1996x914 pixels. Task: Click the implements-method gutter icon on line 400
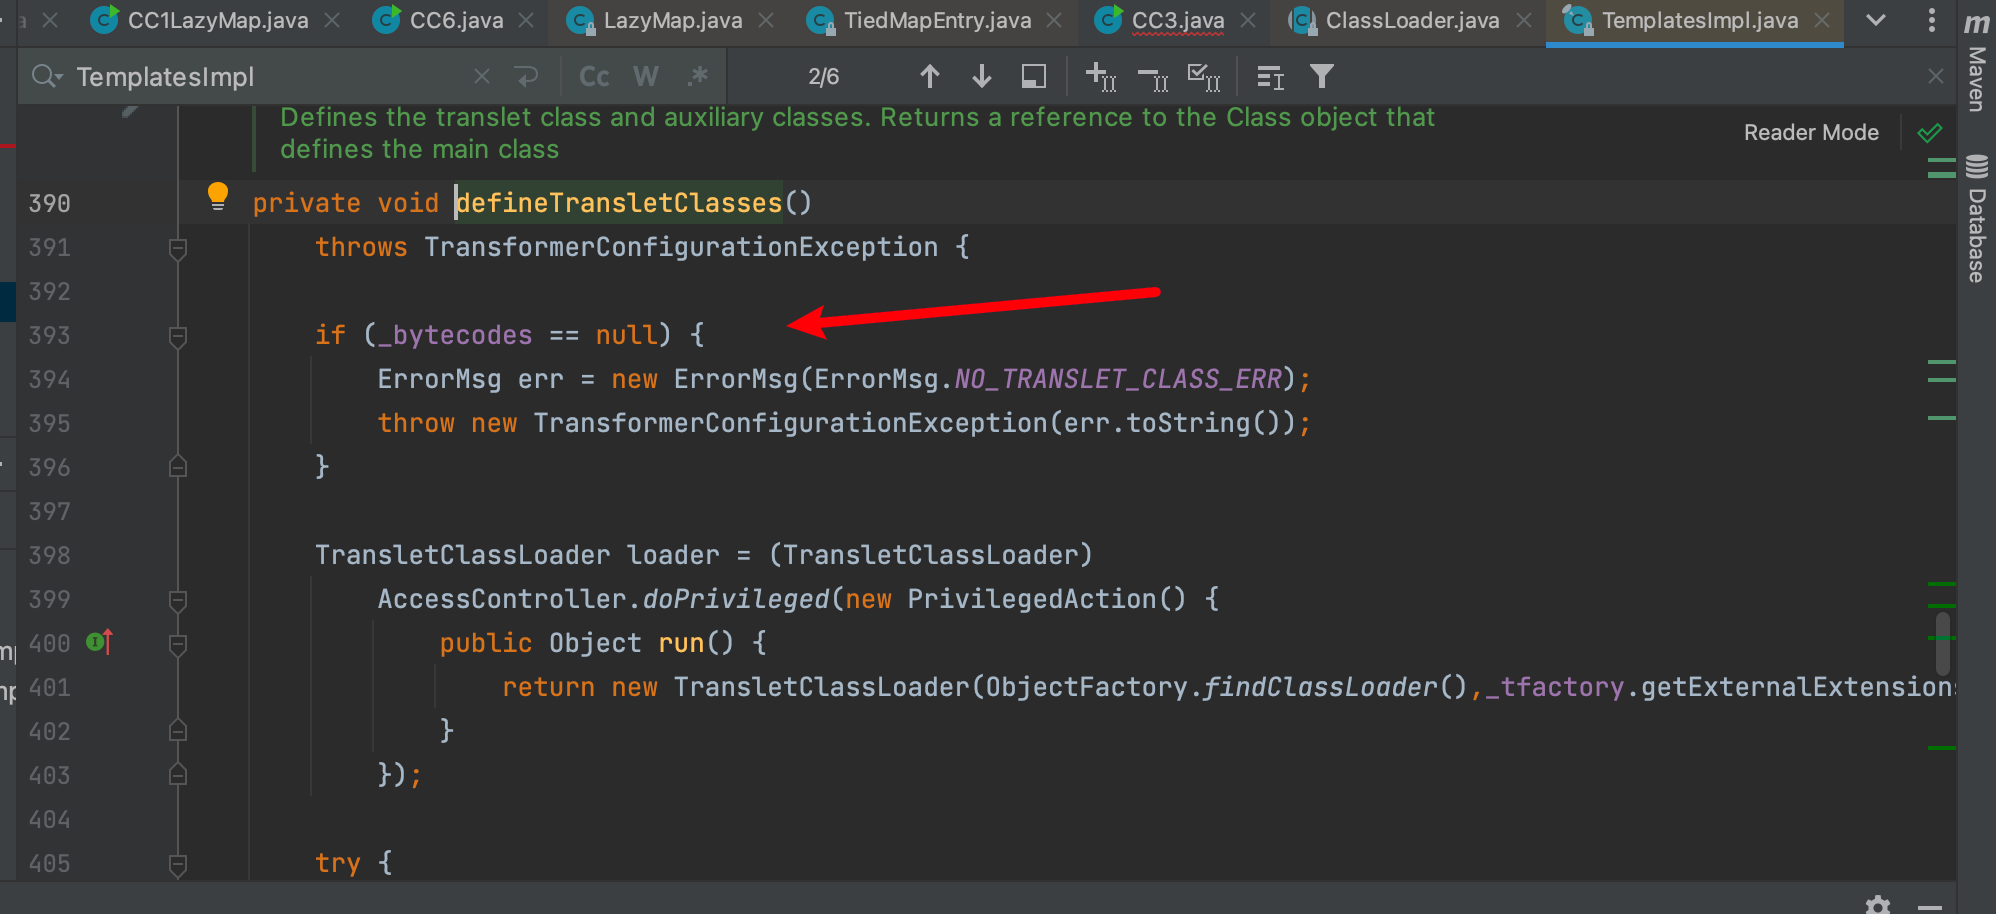(100, 642)
